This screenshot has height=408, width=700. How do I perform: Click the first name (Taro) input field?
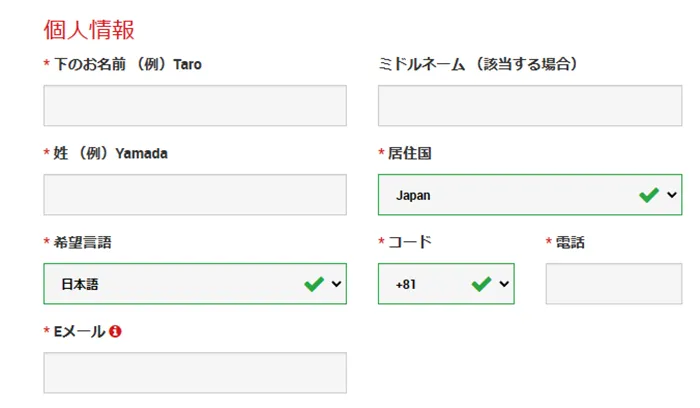pos(195,106)
